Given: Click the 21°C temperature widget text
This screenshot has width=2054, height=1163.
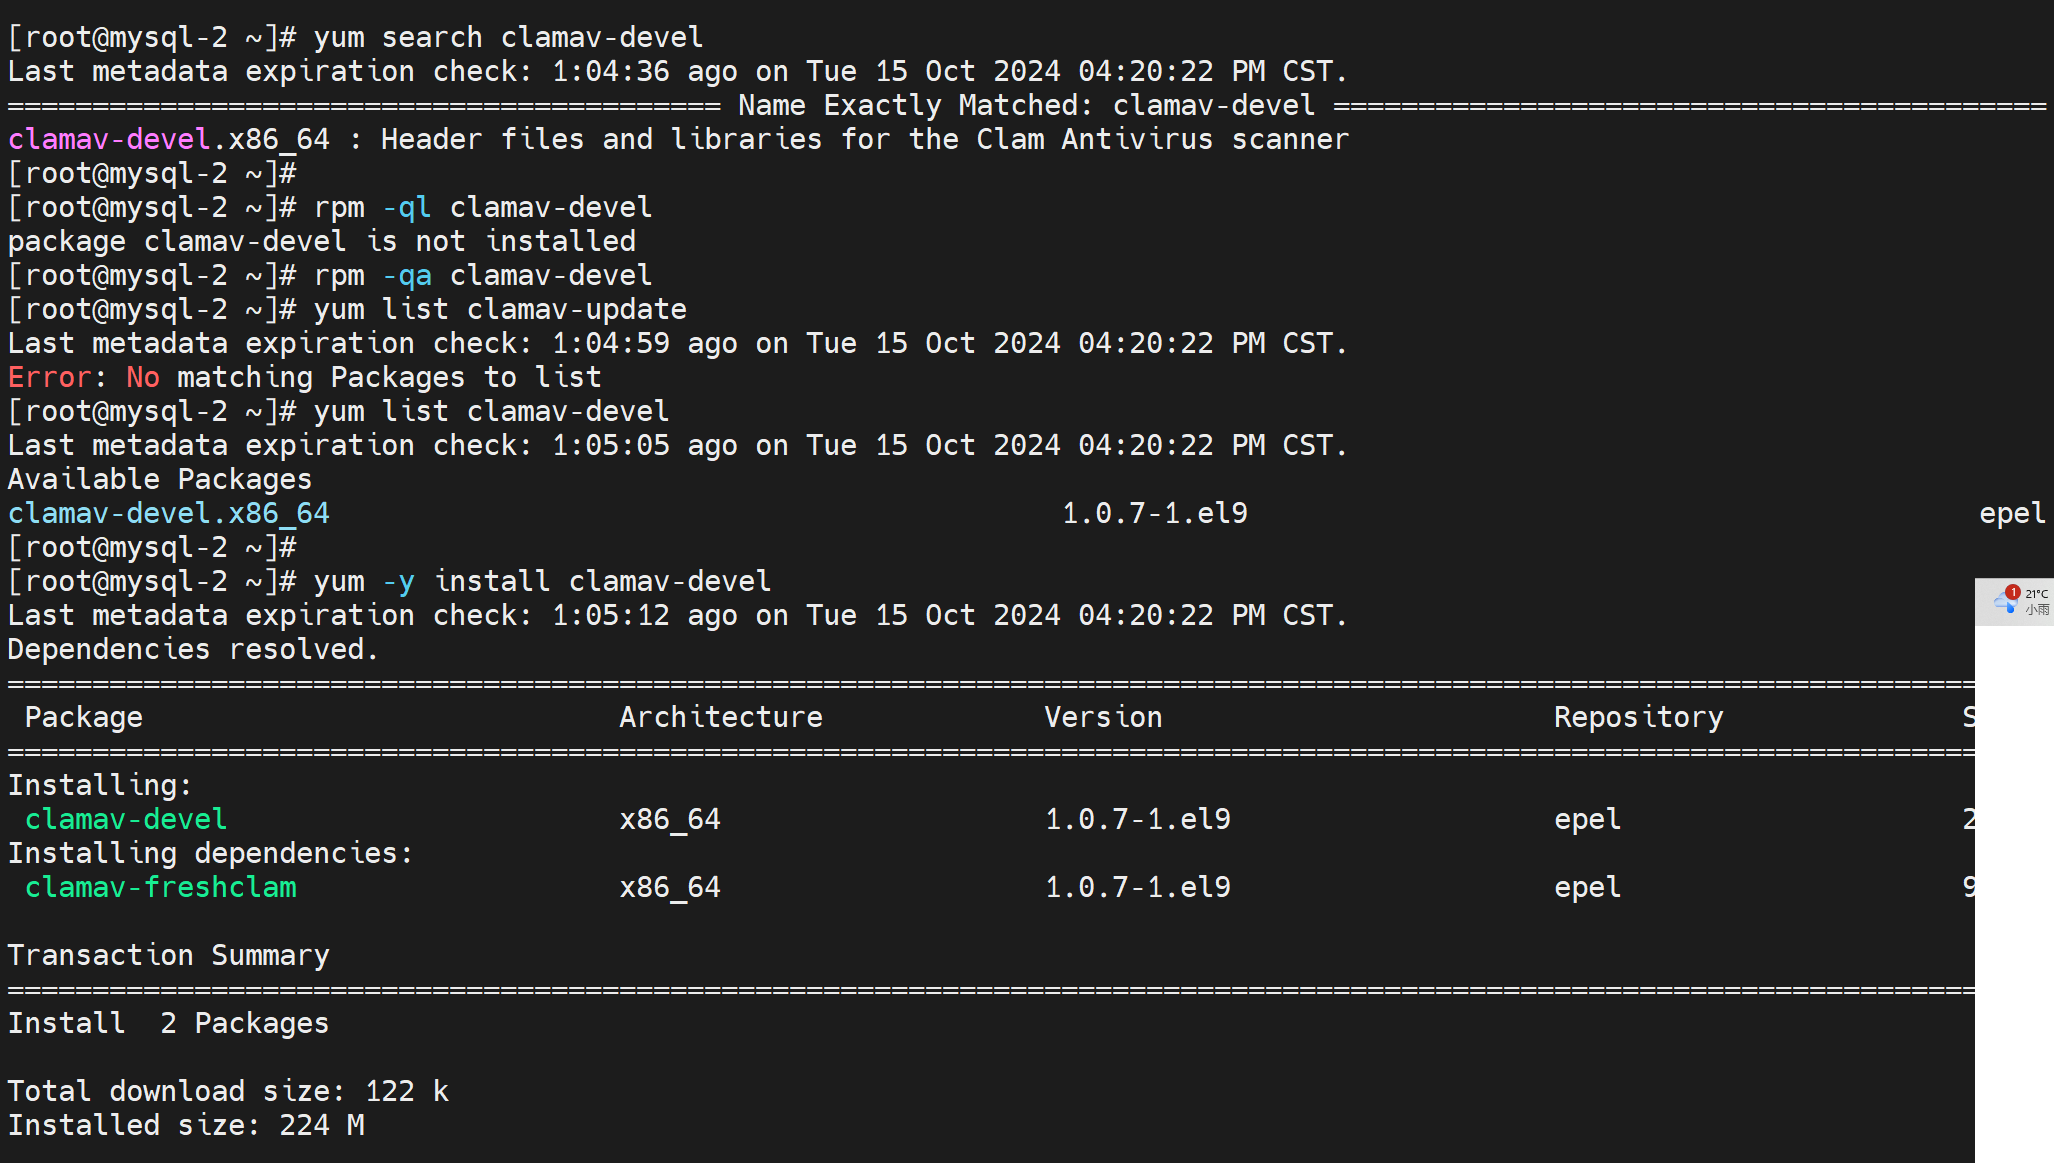Looking at the screenshot, I should click(x=2036, y=594).
